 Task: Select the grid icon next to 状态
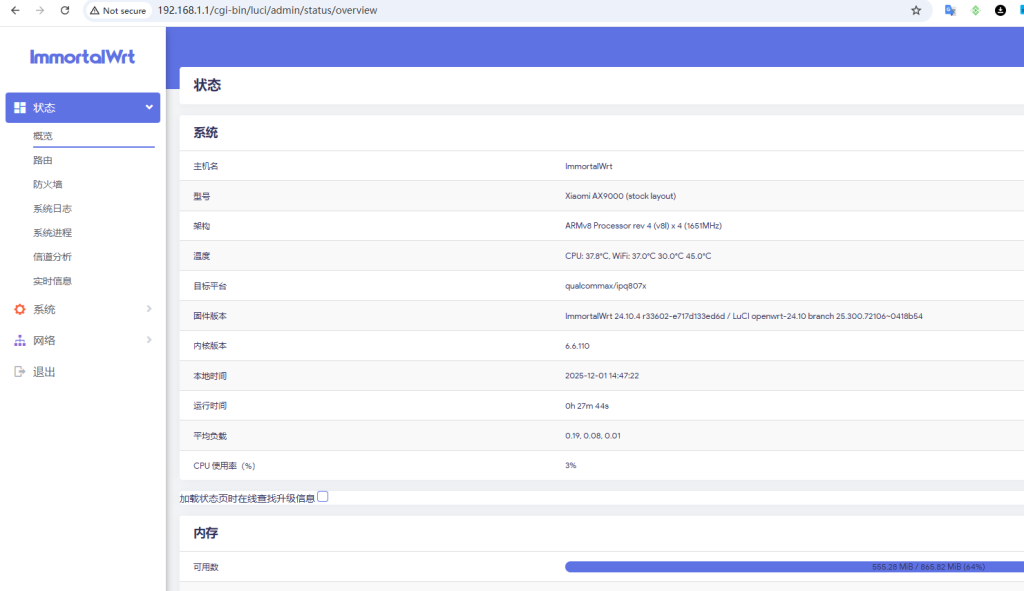20,107
